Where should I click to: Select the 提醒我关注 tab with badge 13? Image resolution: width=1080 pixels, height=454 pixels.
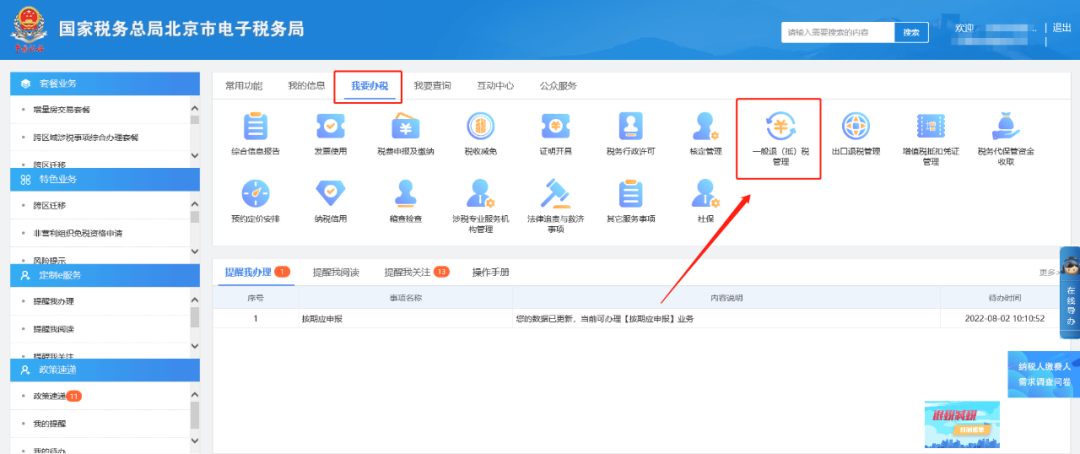[x=417, y=272]
